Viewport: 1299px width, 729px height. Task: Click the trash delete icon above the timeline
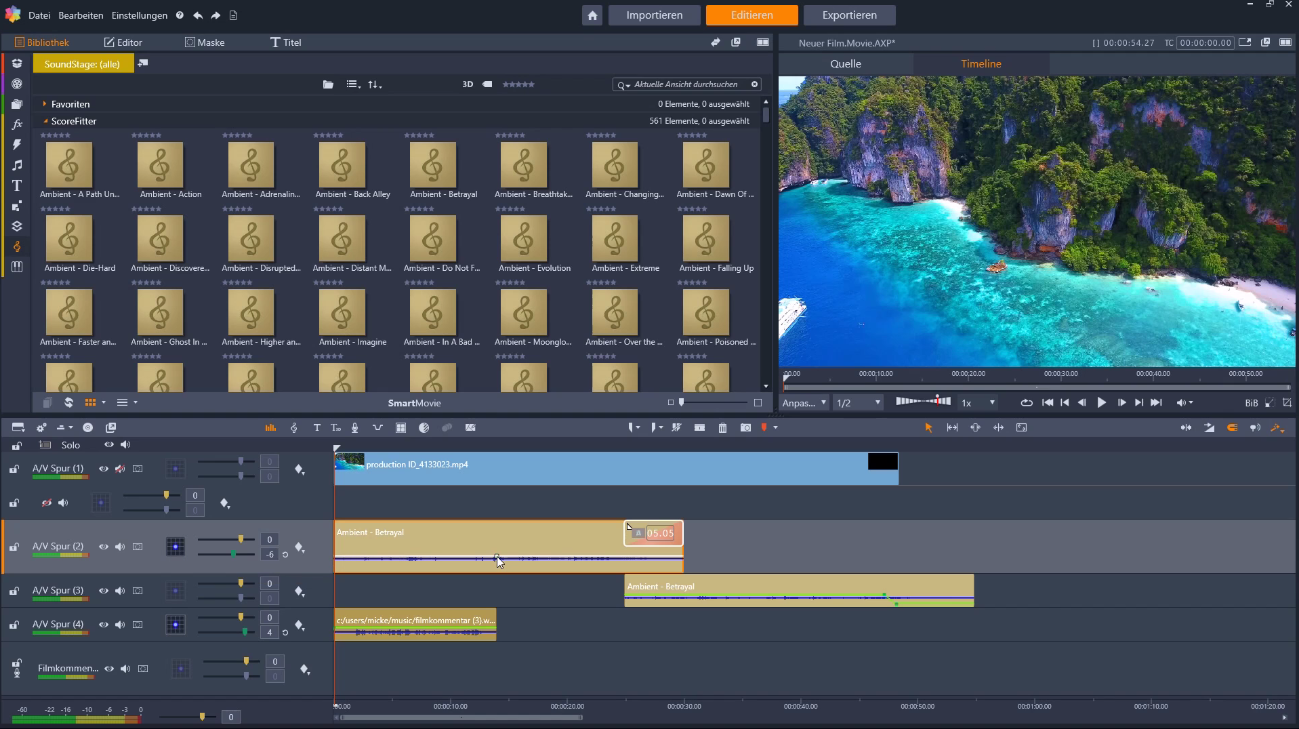pyautogui.click(x=723, y=427)
